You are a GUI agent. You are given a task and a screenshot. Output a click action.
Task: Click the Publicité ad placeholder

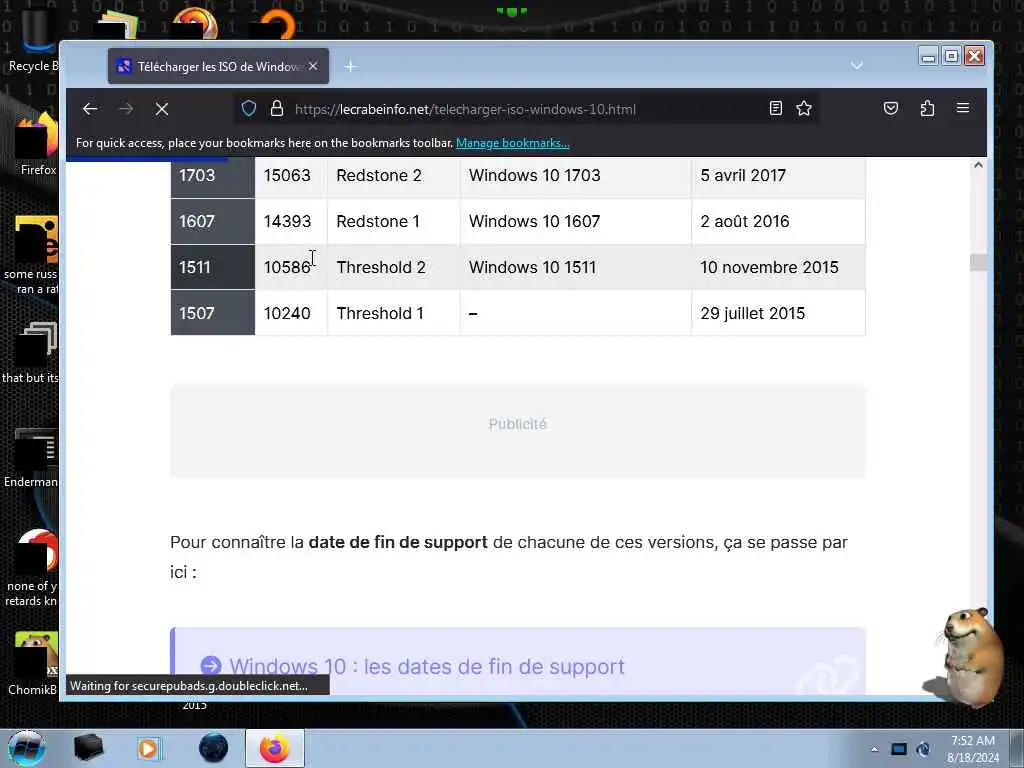click(518, 432)
